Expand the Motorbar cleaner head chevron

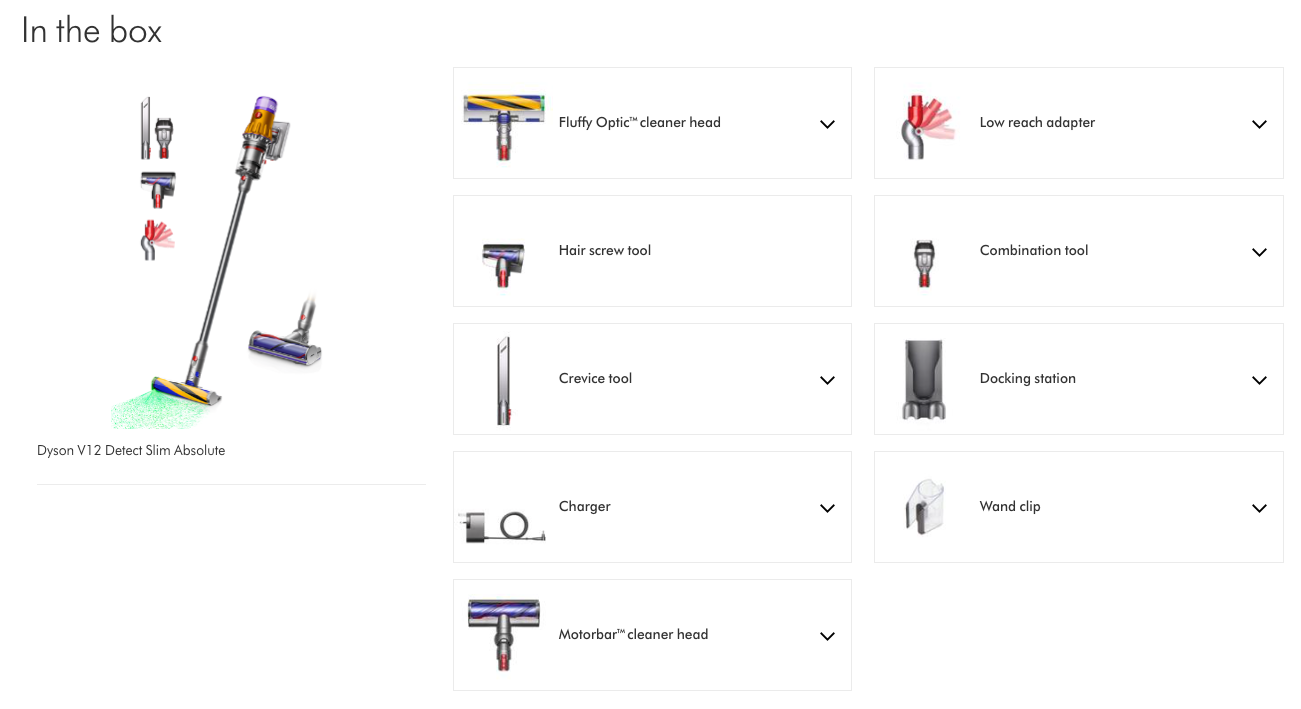827,636
